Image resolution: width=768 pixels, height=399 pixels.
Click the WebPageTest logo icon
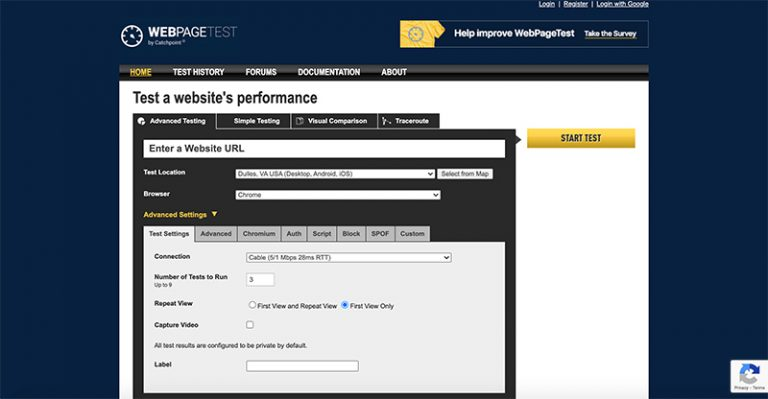[x=132, y=36]
